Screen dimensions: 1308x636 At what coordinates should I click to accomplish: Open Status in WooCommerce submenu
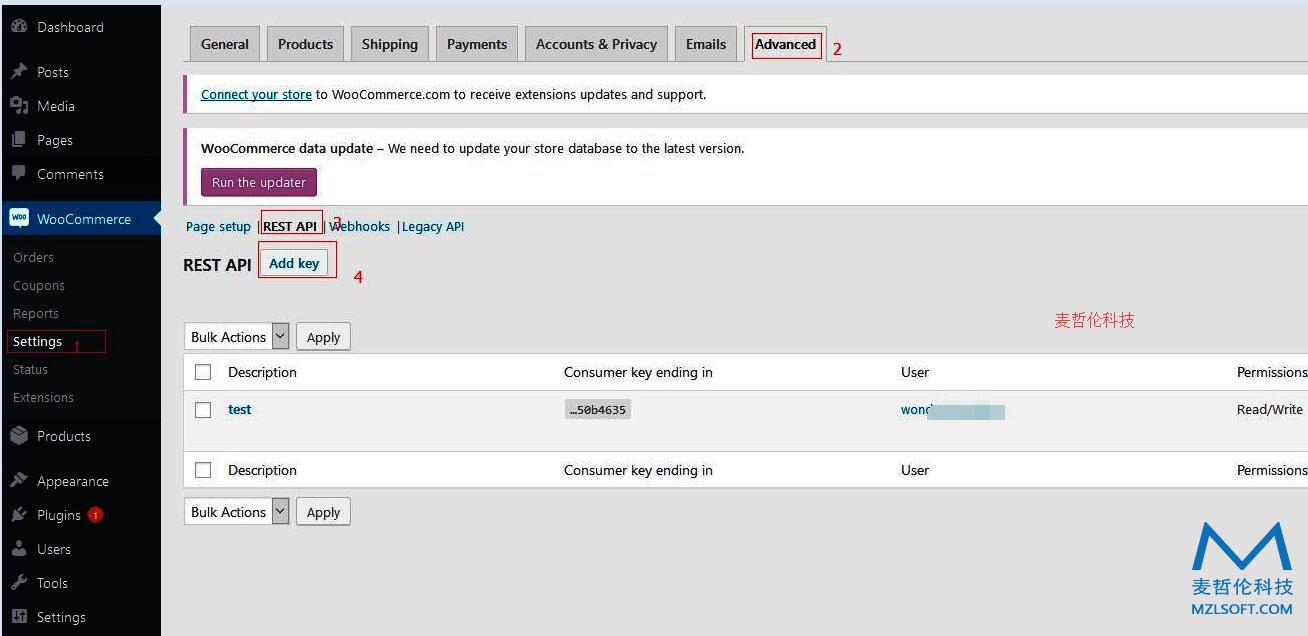31,369
